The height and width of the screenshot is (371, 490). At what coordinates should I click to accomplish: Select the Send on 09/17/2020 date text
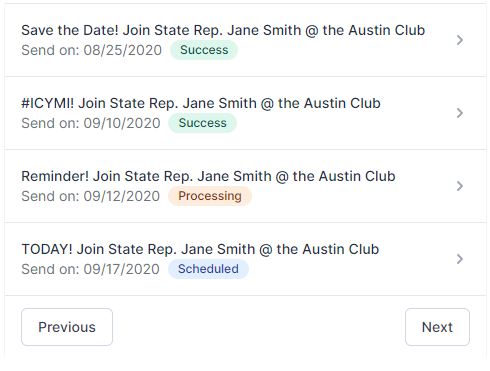90,269
